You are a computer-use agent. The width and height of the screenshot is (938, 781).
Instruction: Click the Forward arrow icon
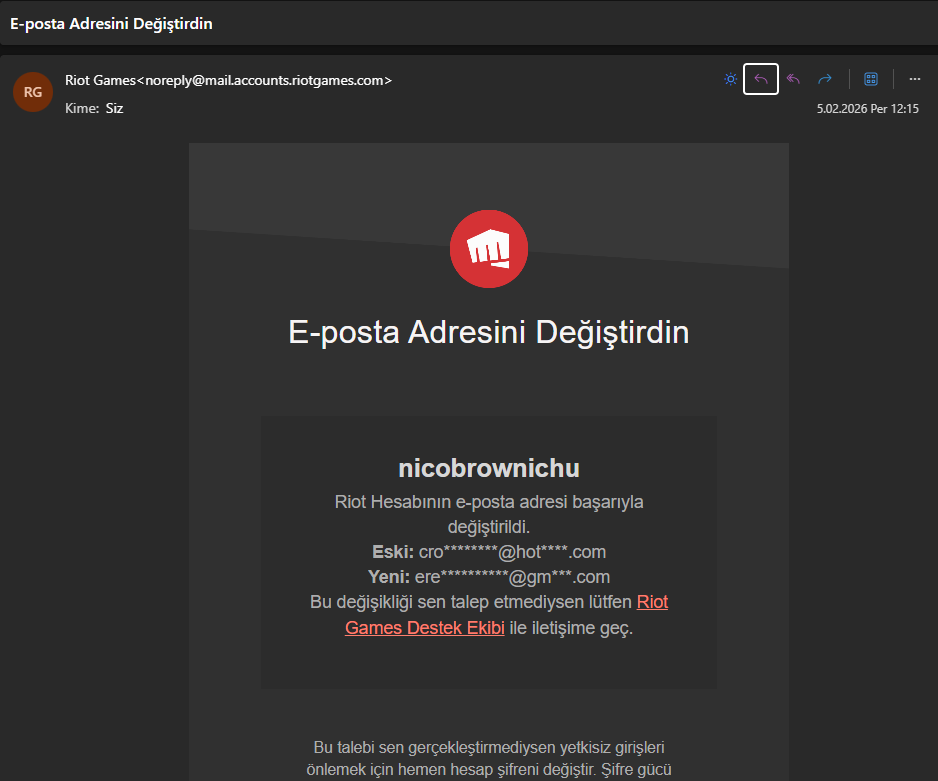click(825, 79)
